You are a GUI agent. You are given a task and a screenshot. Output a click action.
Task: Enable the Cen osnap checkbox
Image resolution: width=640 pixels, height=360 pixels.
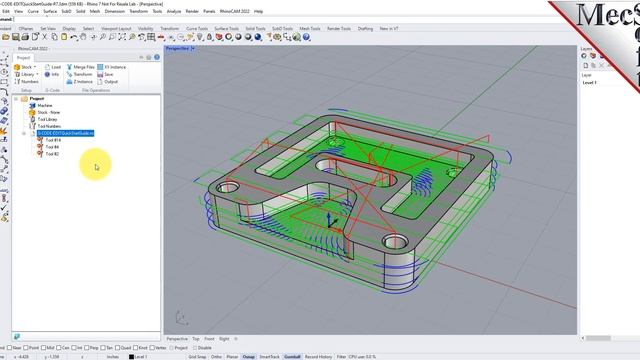coord(59,348)
